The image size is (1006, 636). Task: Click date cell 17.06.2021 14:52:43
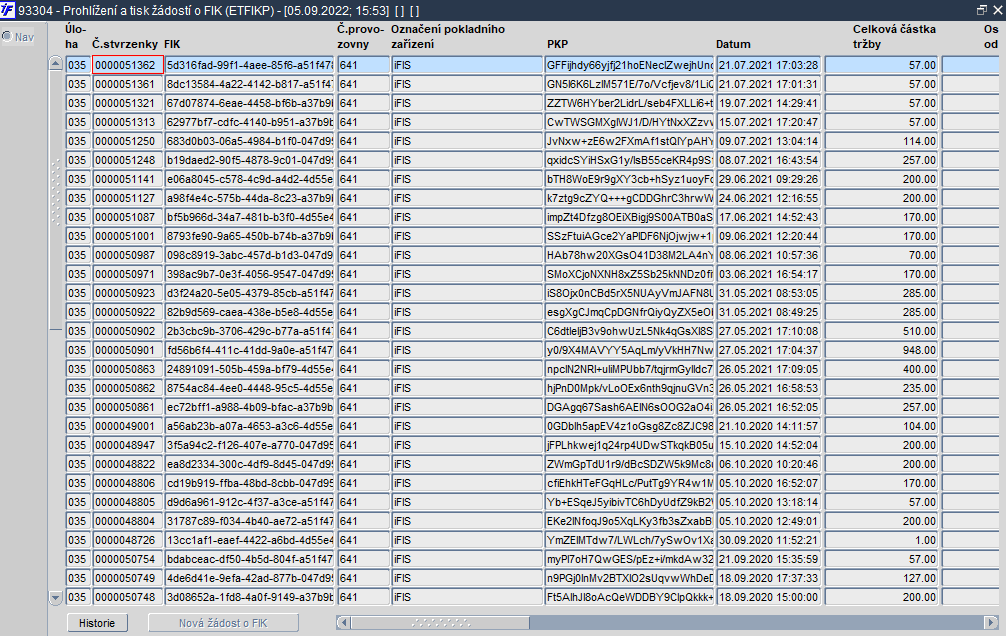pos(769,217)
